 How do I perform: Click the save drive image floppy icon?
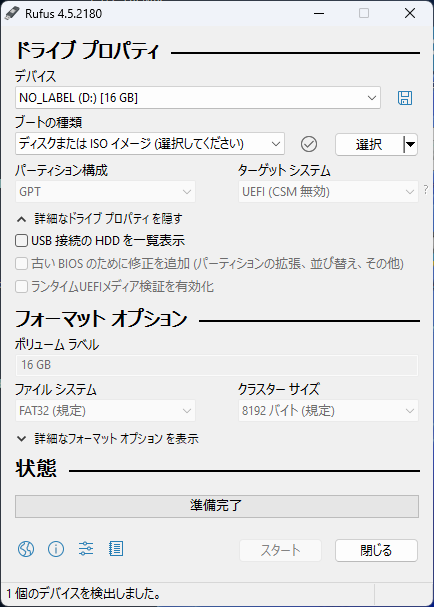[x=405, y=98]
